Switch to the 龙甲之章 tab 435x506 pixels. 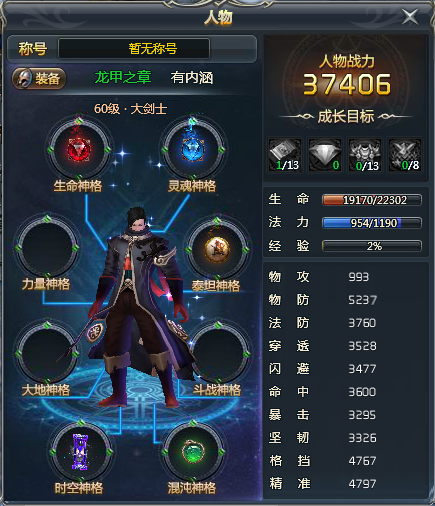pos(123,78)
